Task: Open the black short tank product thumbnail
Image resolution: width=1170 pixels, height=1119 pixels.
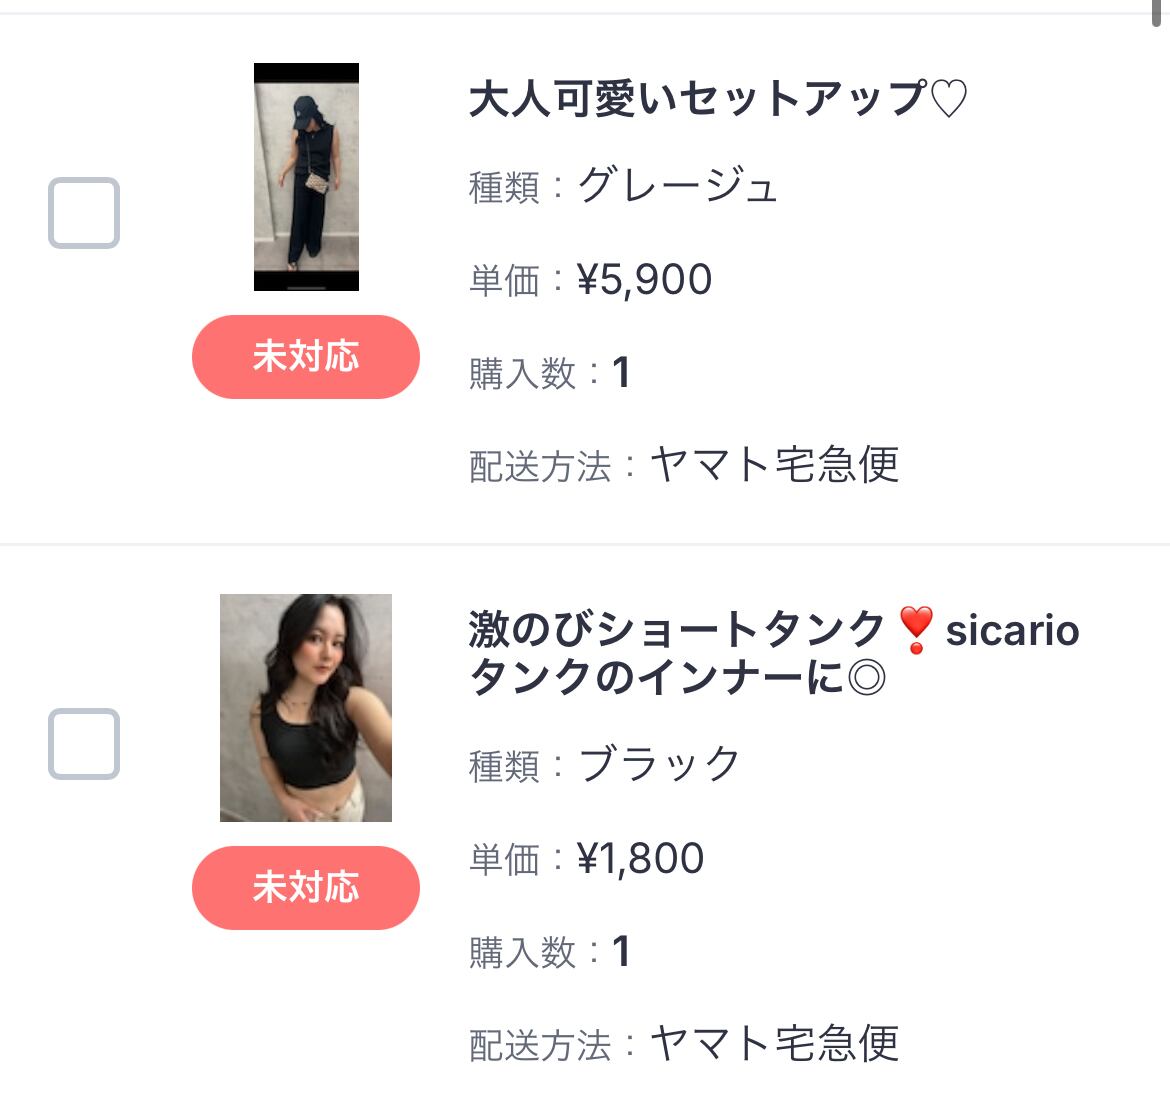Action: (306, 708)
